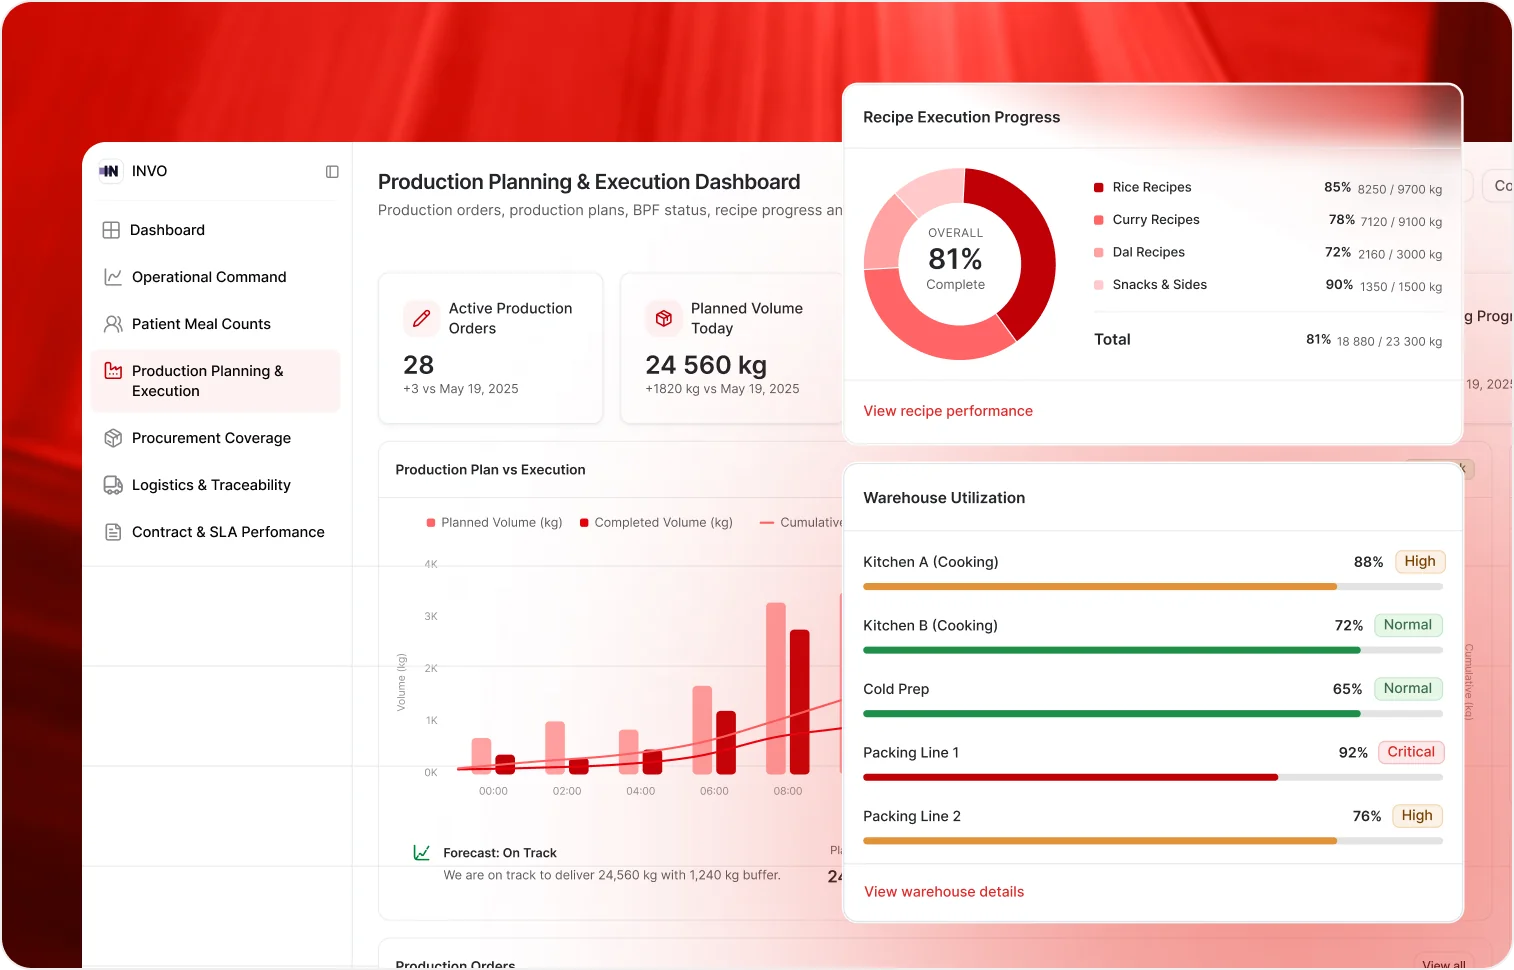The image size is (1514, 970).
Task: Click the Logistics truck icon
Action: [113, 485]
